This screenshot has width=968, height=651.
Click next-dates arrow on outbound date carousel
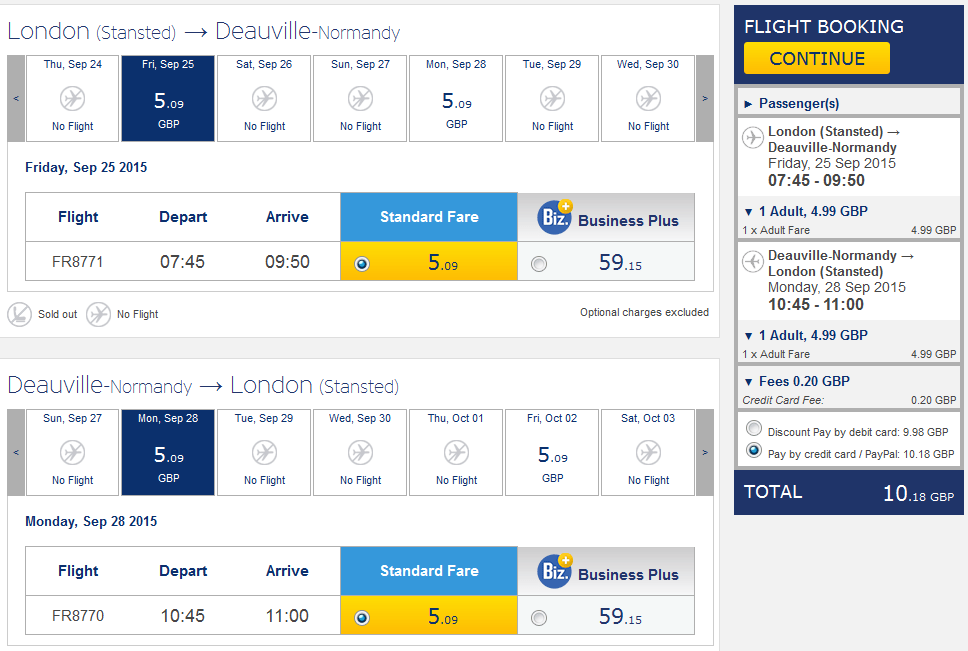pos(705,99)
